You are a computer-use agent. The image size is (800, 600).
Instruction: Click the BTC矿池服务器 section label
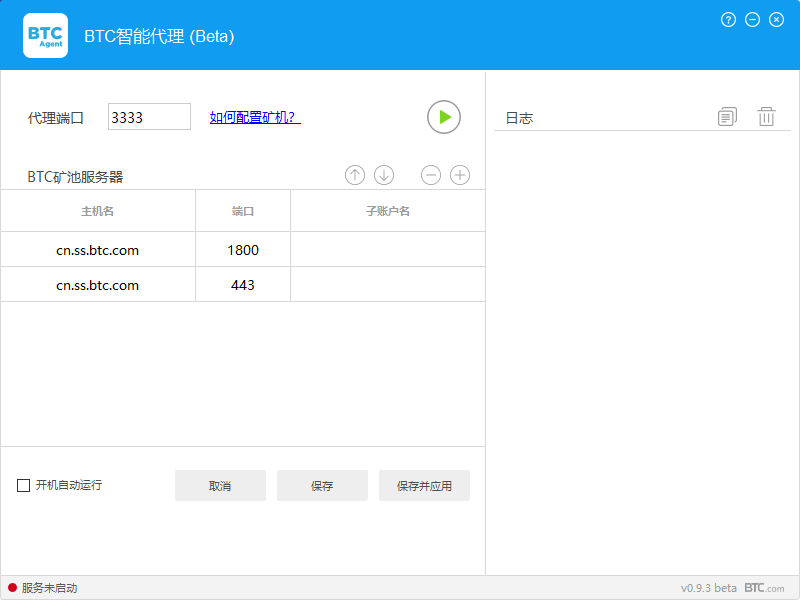click(x=75, y=177)
